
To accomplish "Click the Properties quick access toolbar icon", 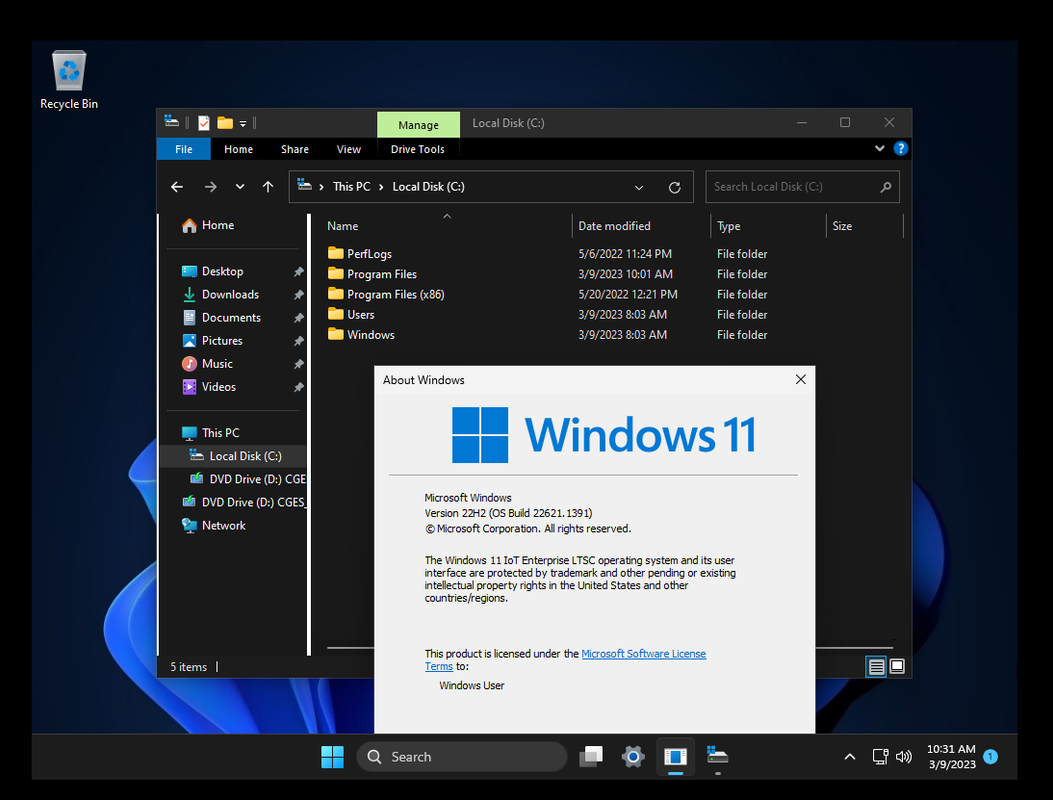I will [204, 123].
